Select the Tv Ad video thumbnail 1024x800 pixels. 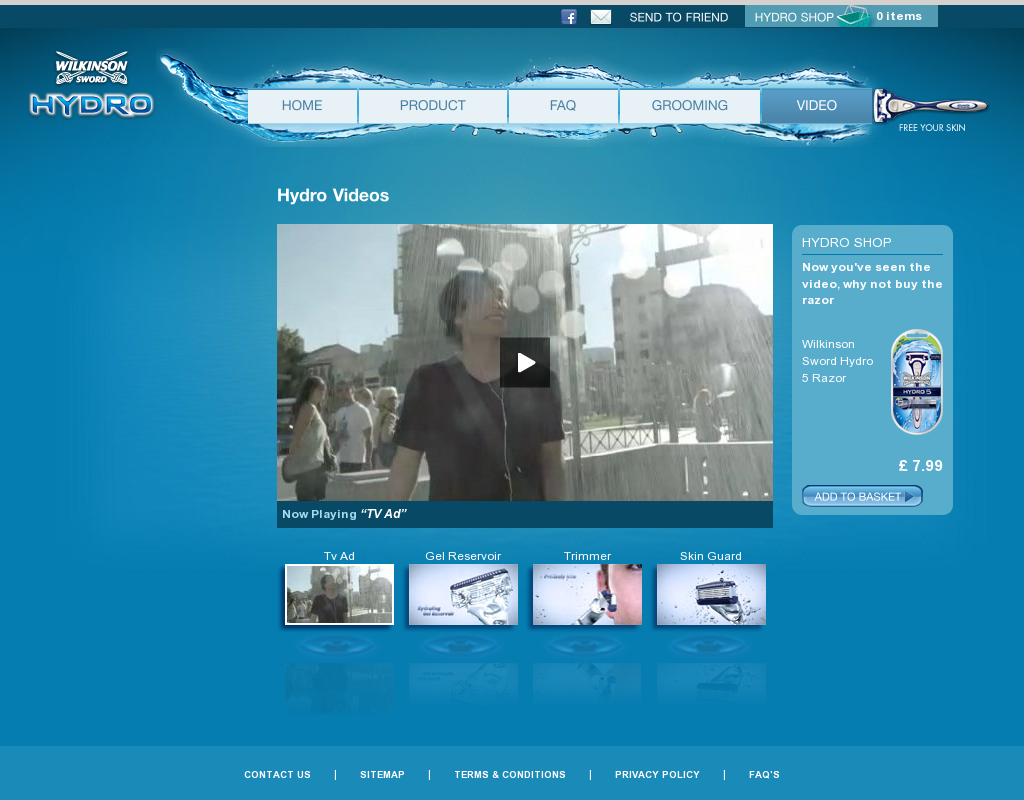[340, 594]
